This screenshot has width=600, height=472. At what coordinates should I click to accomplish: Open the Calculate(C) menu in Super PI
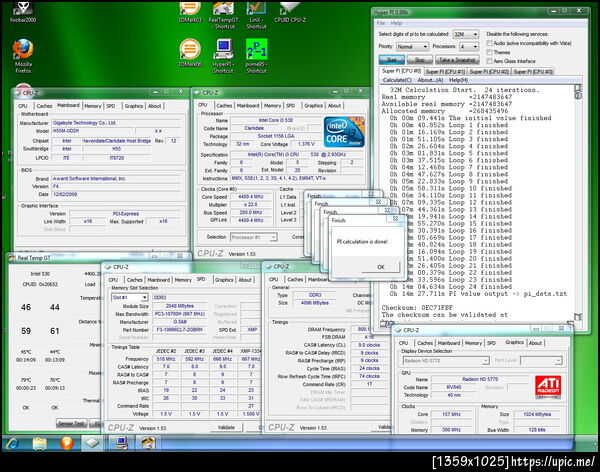397,80
